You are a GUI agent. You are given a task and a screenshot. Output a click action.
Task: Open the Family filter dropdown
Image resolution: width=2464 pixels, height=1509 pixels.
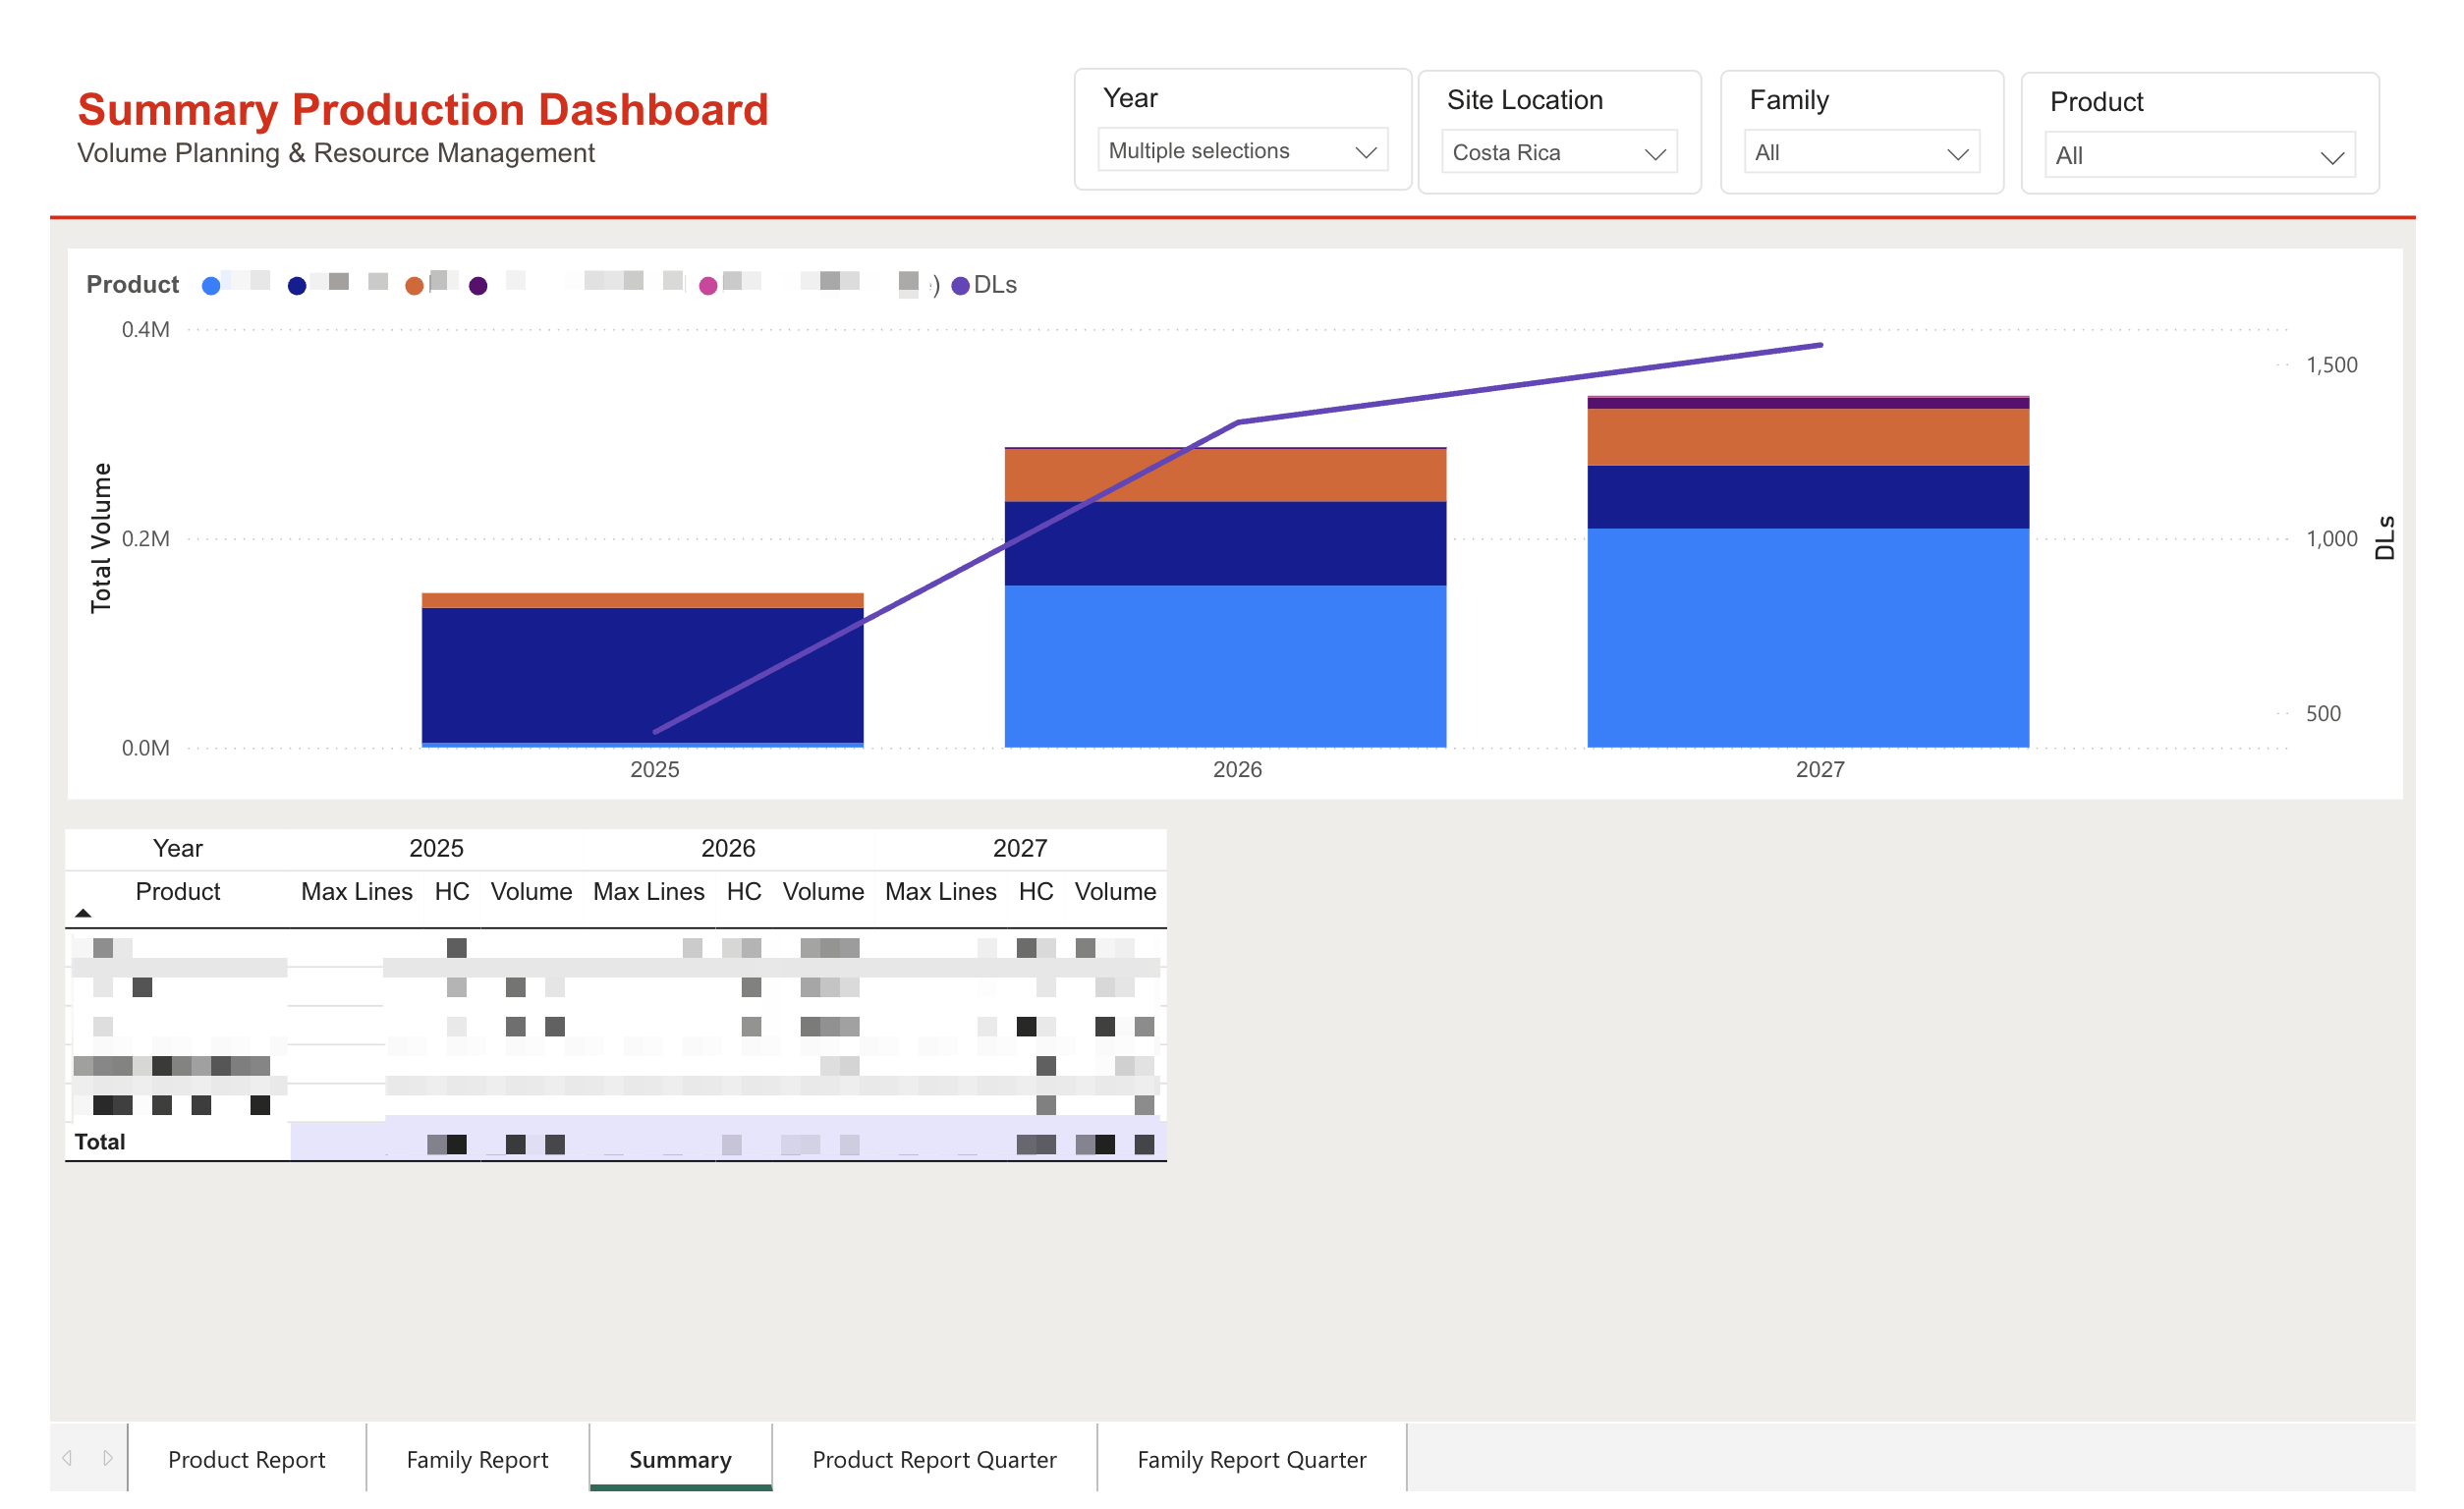coord(1861,153)
